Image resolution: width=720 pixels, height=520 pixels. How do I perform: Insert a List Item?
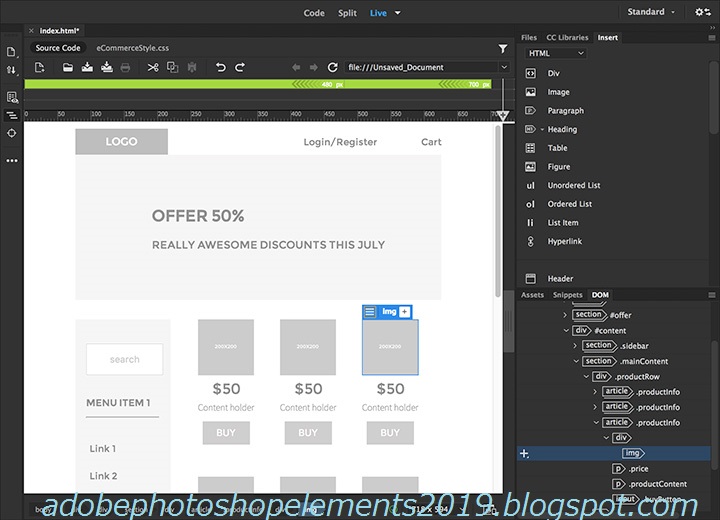(x=562, y=223)
